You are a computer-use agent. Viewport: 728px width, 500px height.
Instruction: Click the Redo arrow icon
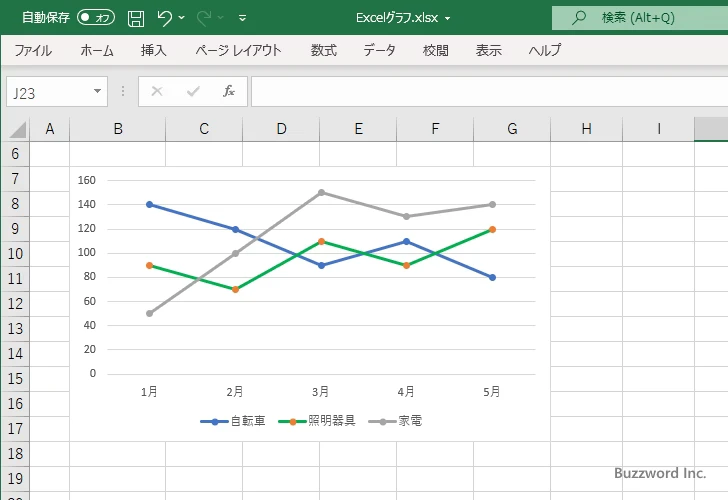(204, 18)
